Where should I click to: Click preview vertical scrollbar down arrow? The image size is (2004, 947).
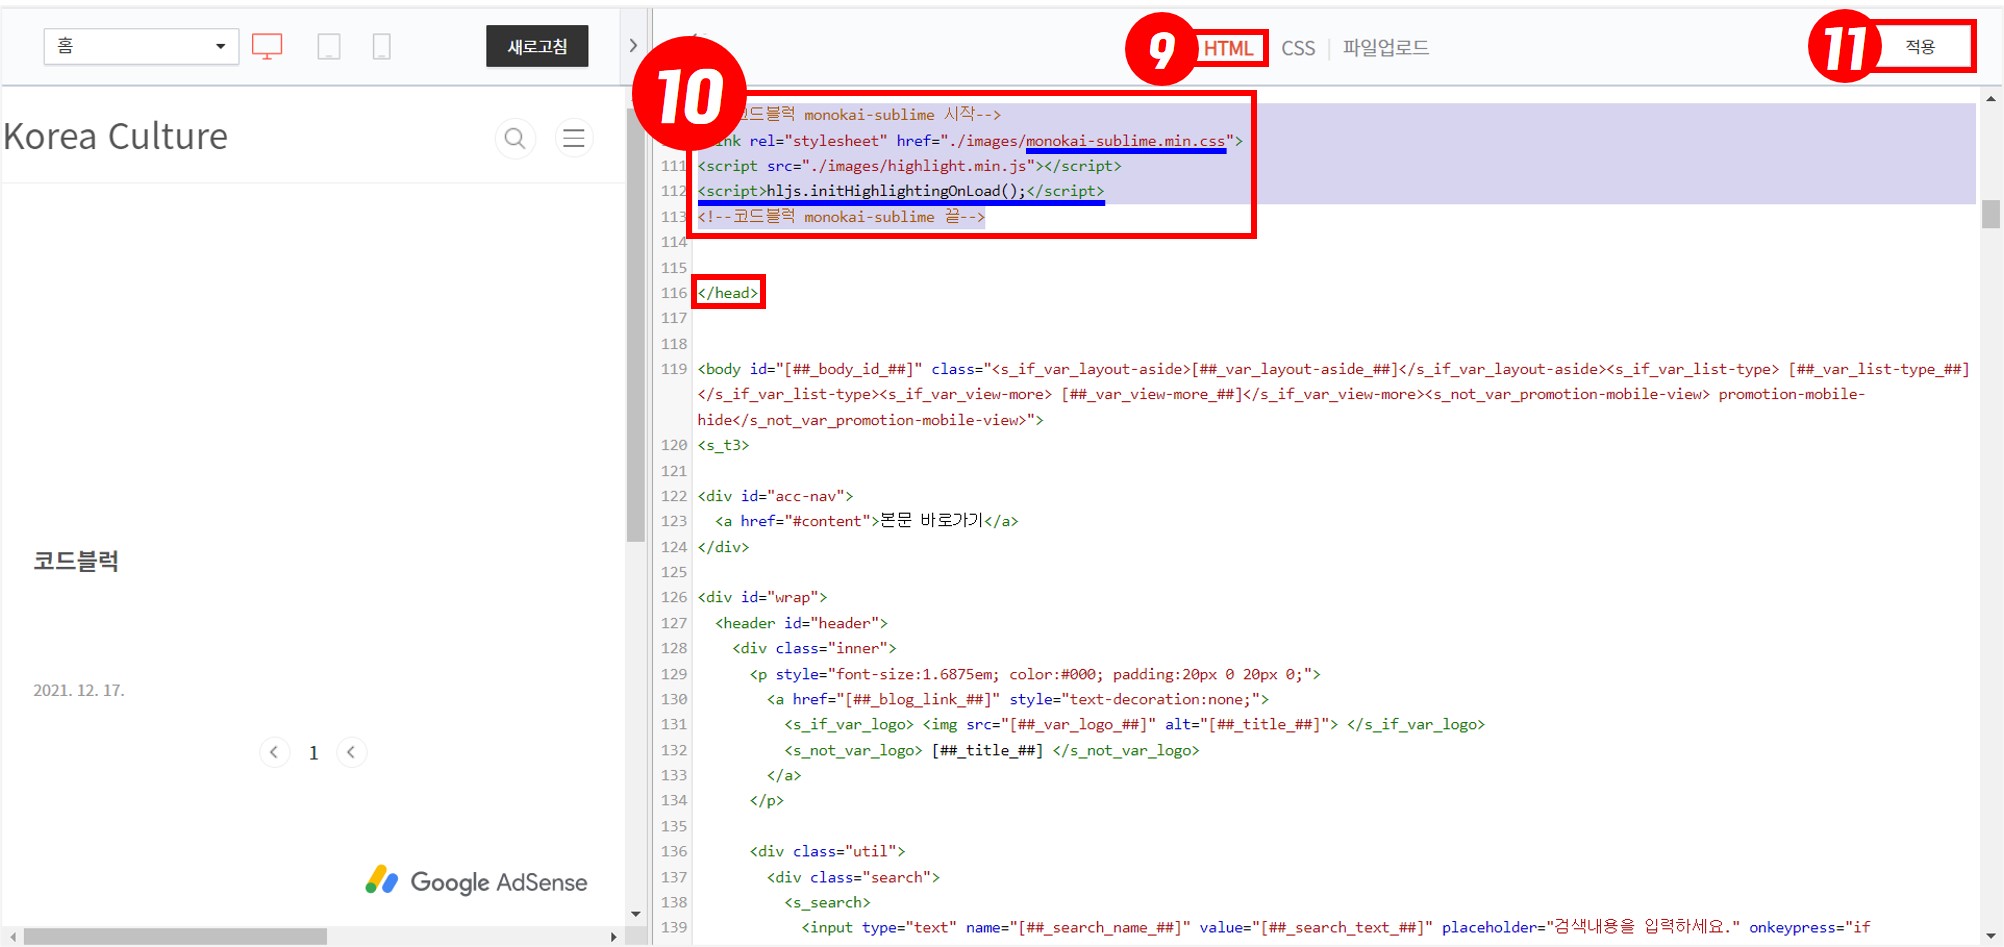[x=636, y=914]
